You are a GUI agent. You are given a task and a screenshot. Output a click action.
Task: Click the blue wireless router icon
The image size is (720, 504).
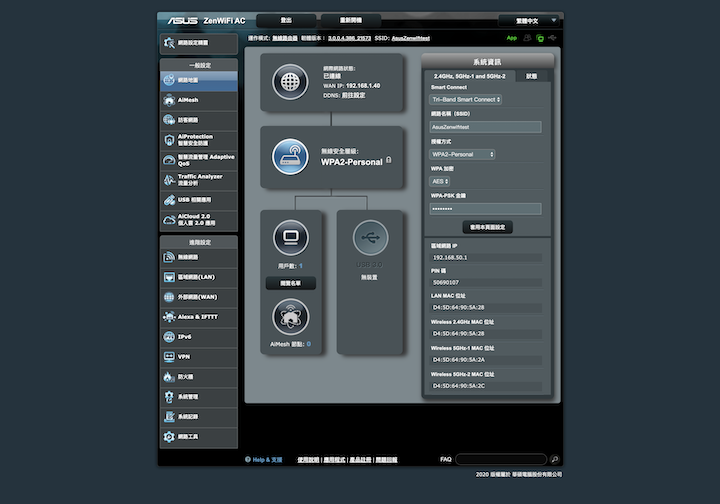point(290,157)
